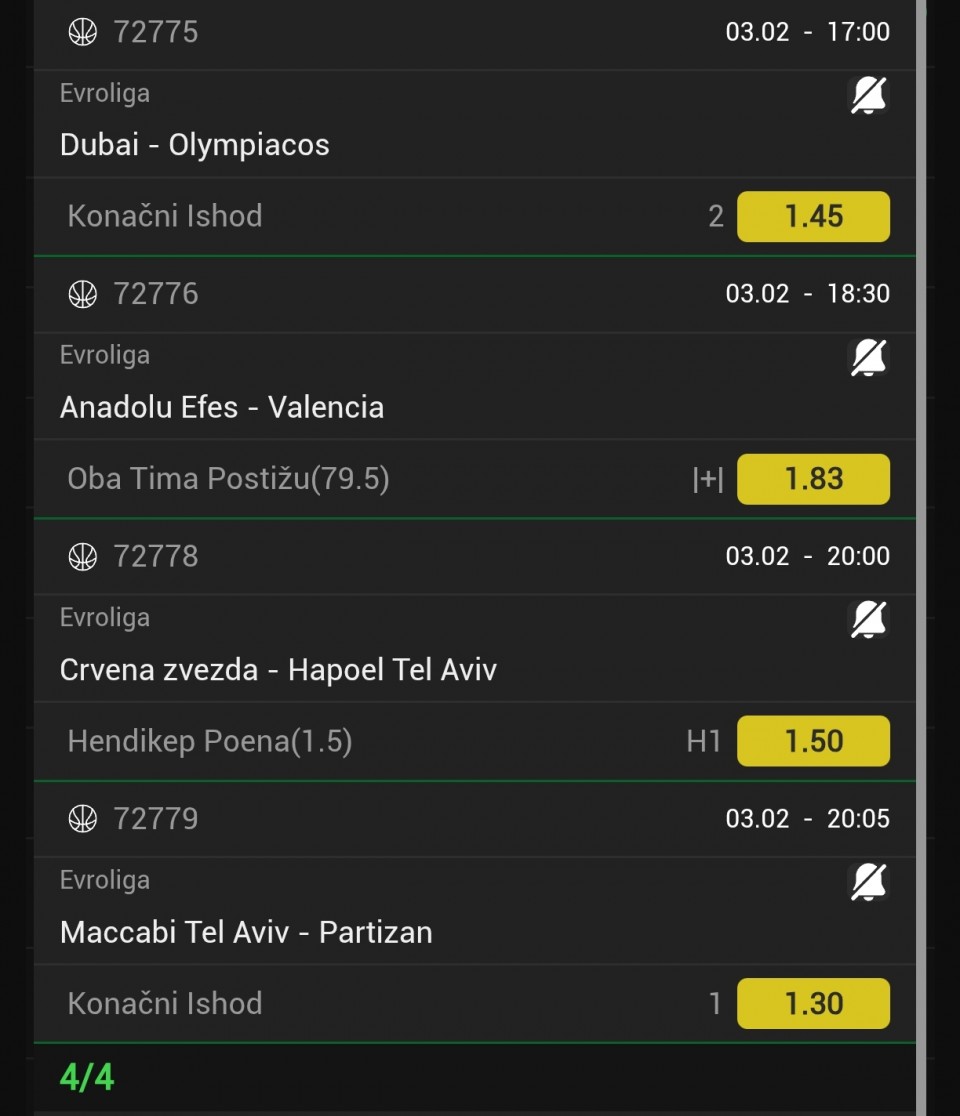Enable notifications for Anadolu Efes - Valencia

pyautogui.click(x=868, y=358)
